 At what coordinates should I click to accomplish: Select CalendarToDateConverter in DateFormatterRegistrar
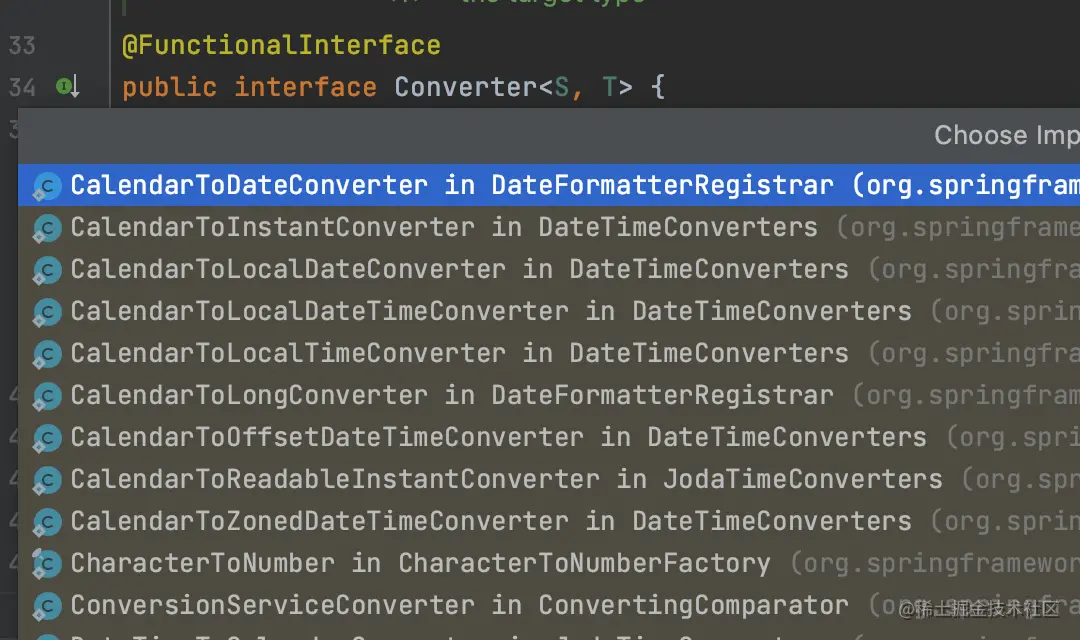point(549,185)
